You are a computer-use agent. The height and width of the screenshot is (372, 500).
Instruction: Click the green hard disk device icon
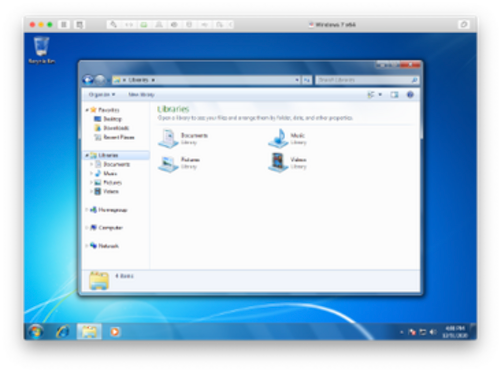[x=144, y=25]
